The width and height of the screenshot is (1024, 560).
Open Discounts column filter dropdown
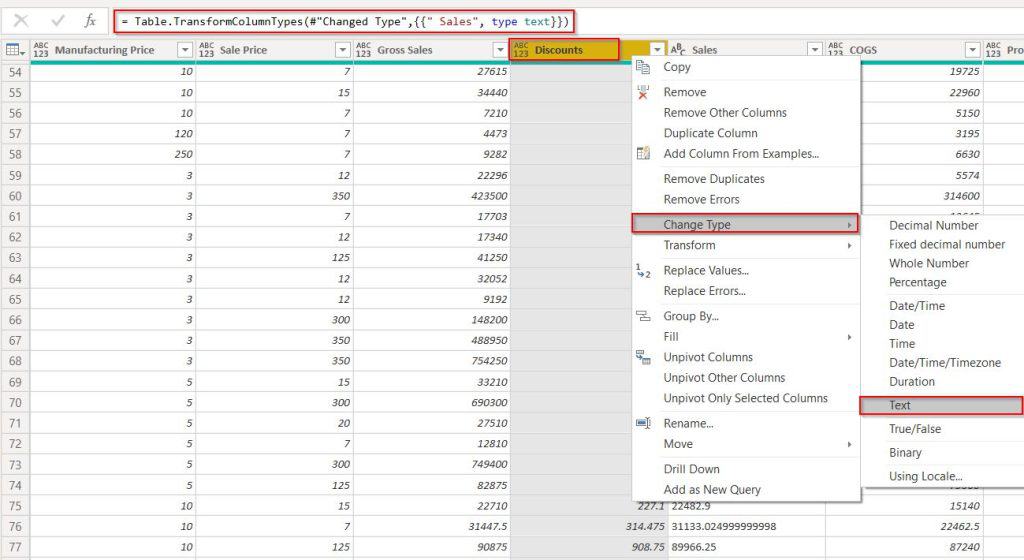coord(657,50)
